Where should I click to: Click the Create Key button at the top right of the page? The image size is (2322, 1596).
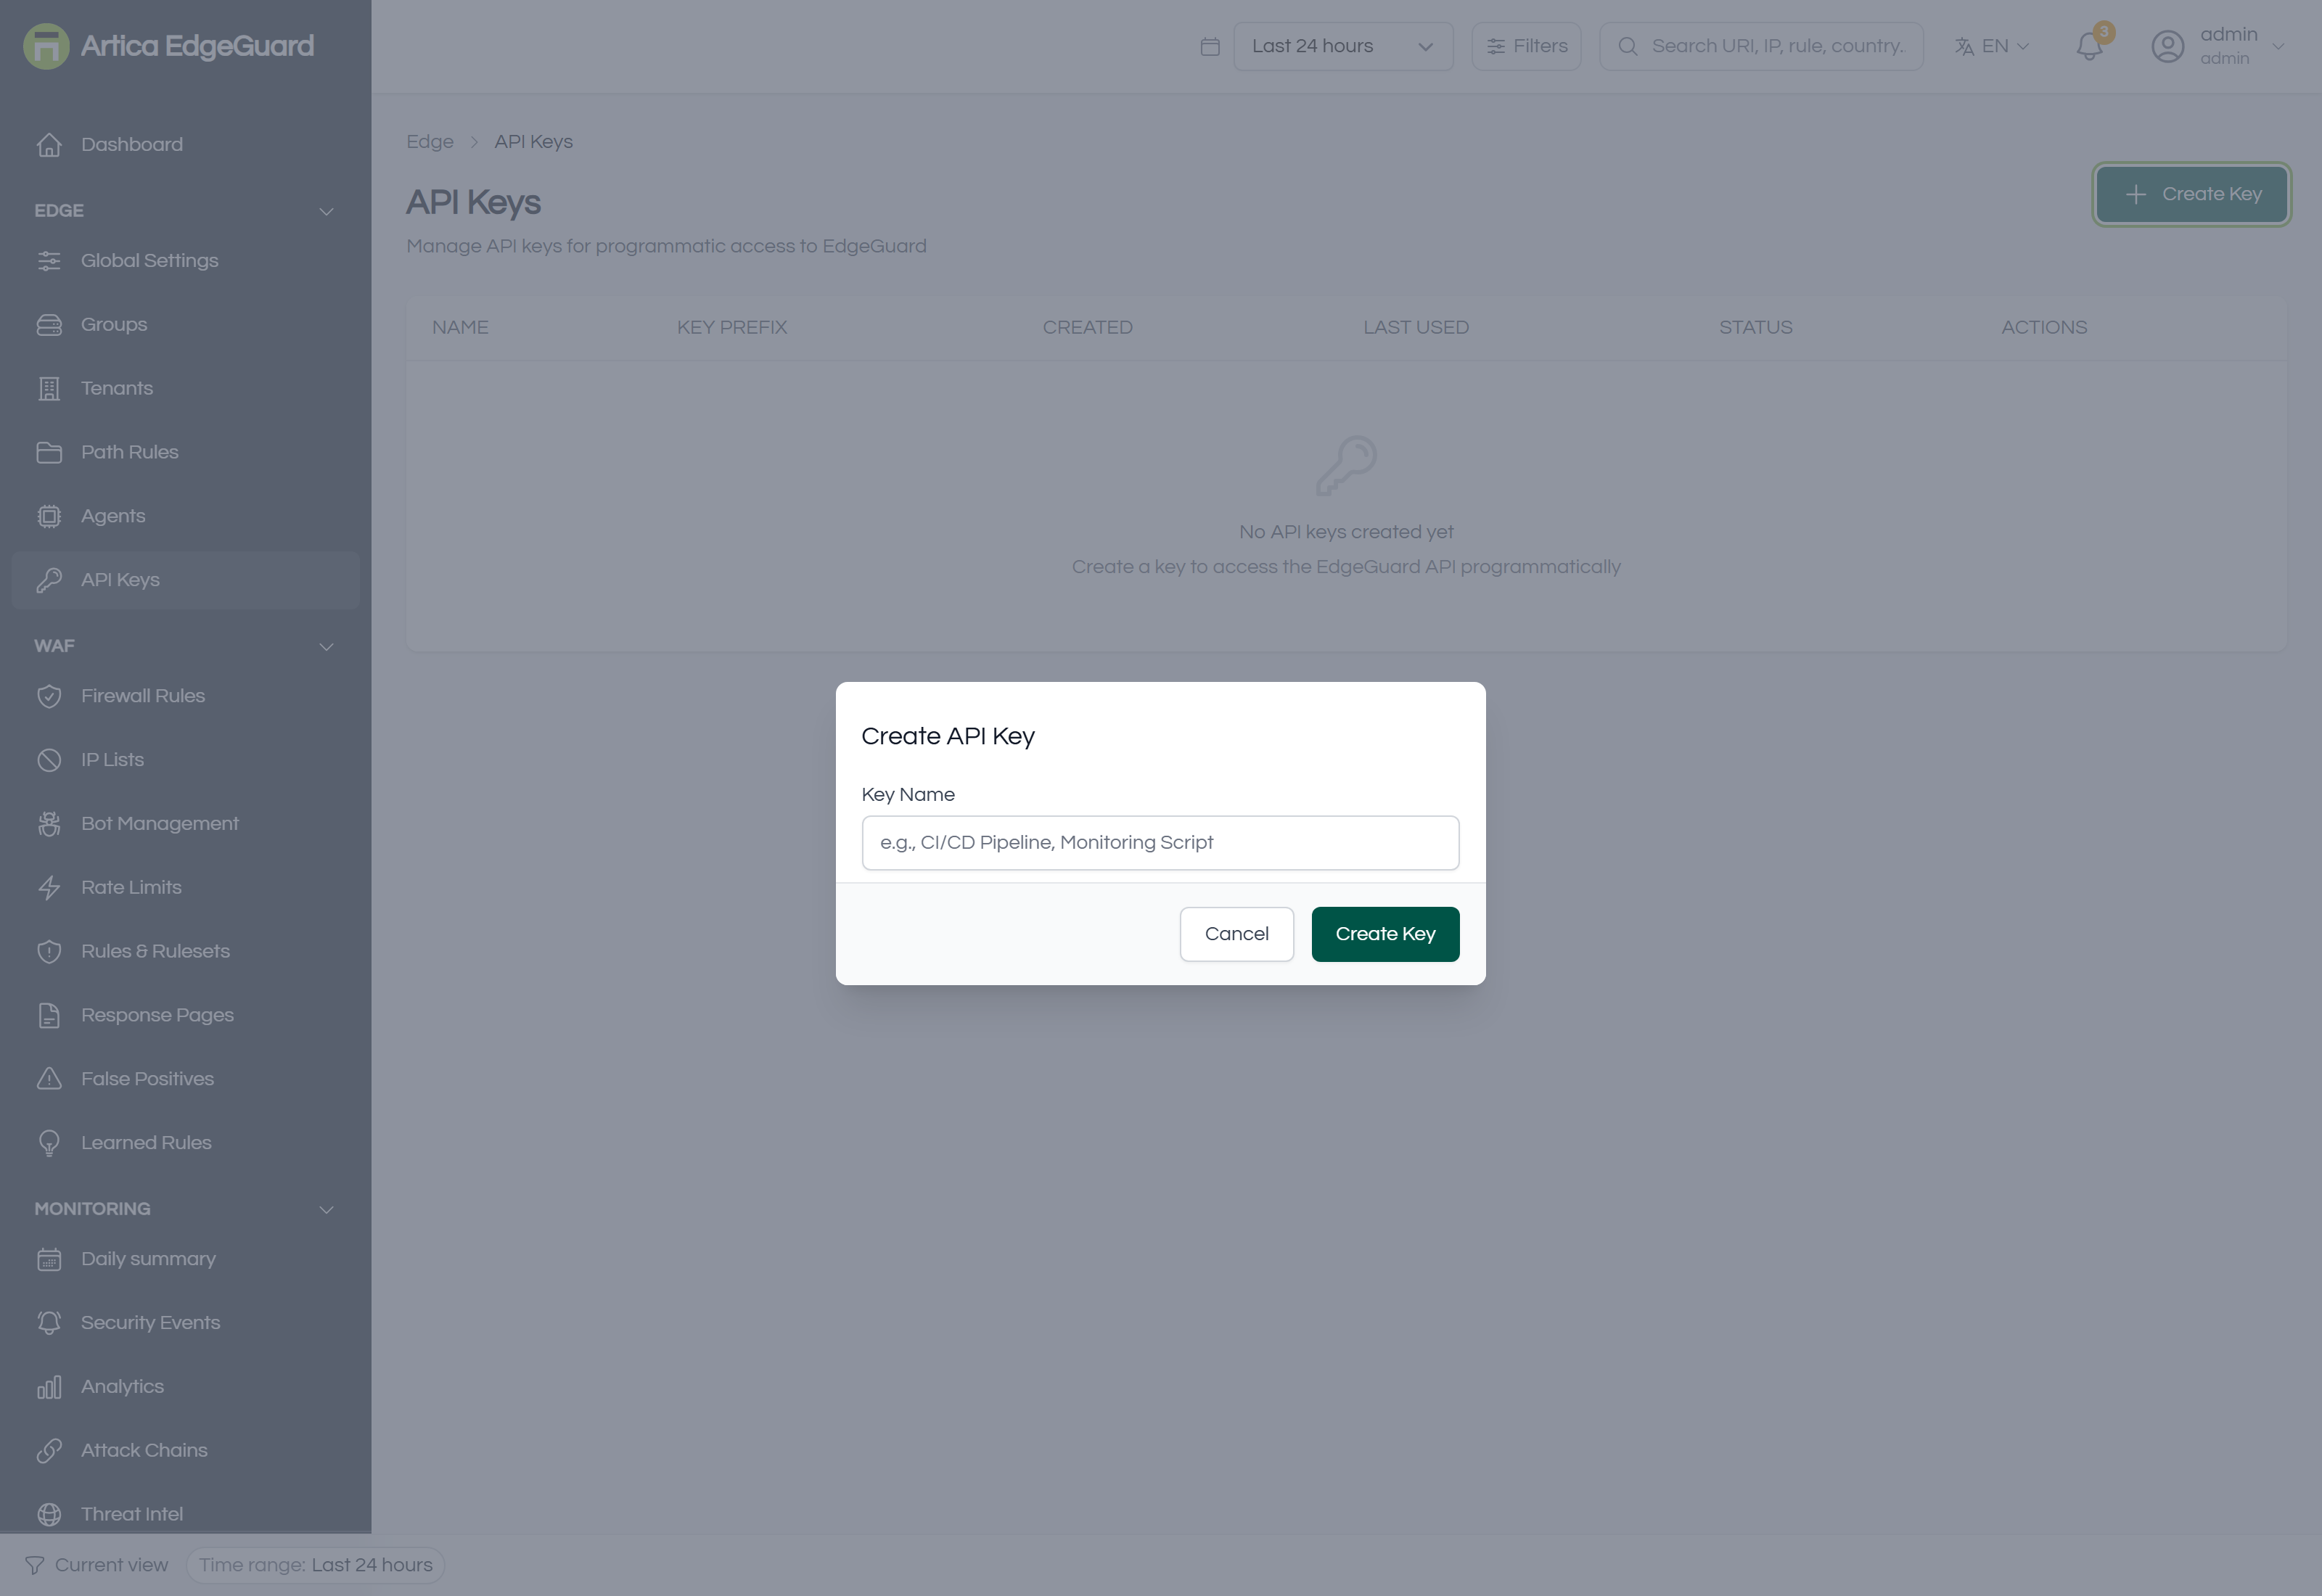pyautogui.click(x=2192, y=194)
